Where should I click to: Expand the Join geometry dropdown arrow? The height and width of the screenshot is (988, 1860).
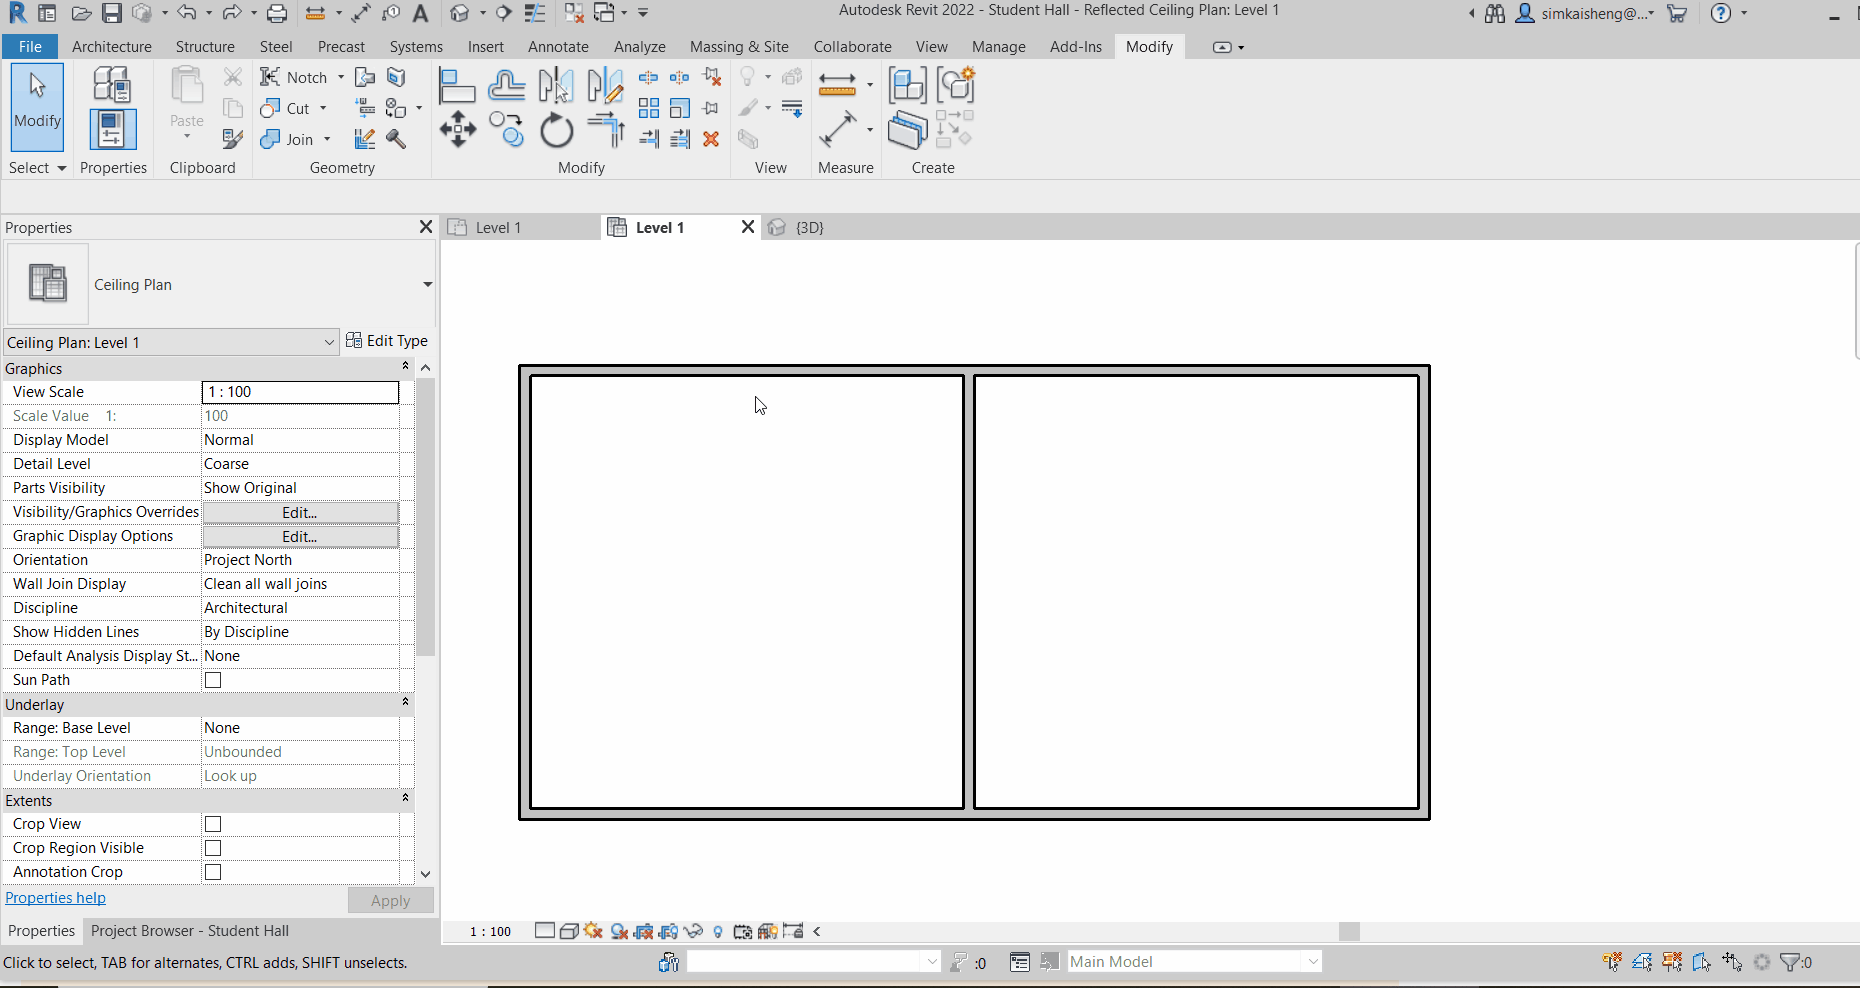[327, 139]
